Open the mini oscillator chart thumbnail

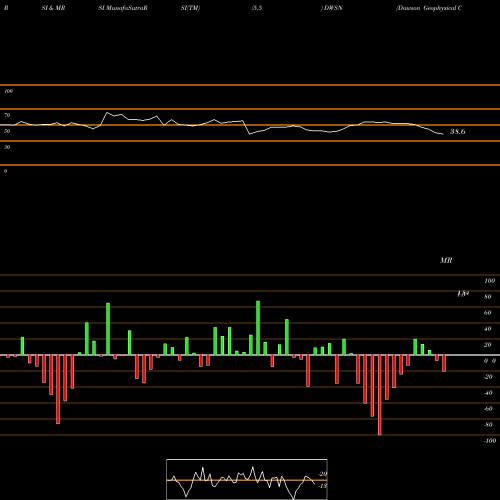tap(247, 479)
